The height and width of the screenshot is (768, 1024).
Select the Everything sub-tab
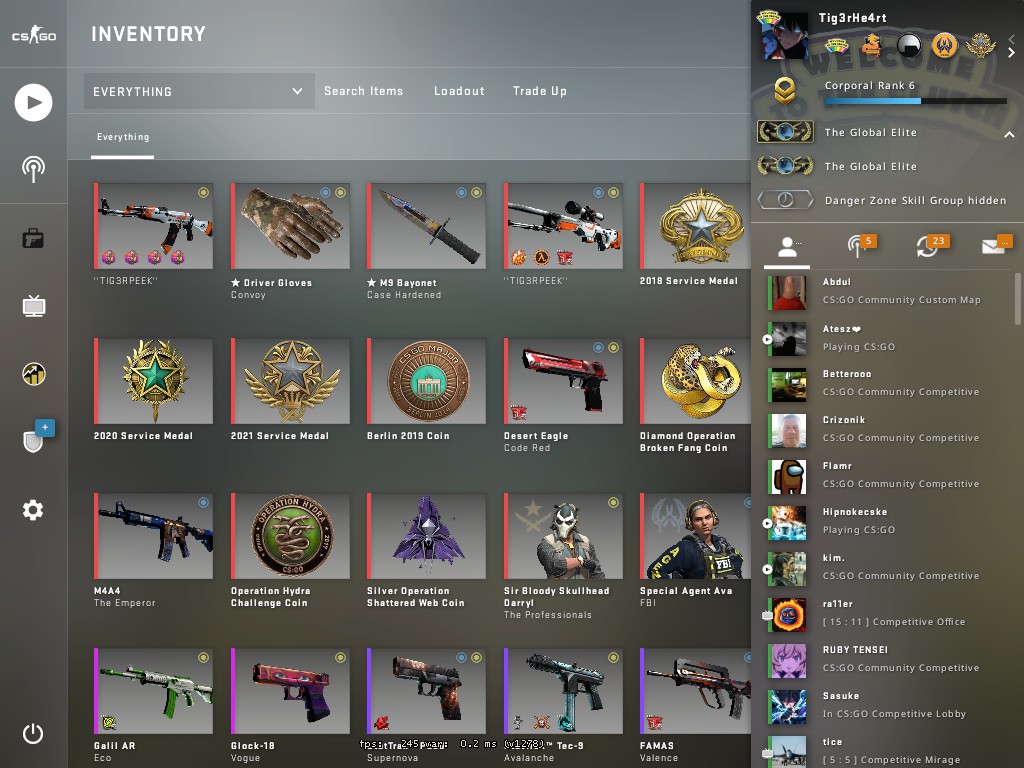[123, 137]
